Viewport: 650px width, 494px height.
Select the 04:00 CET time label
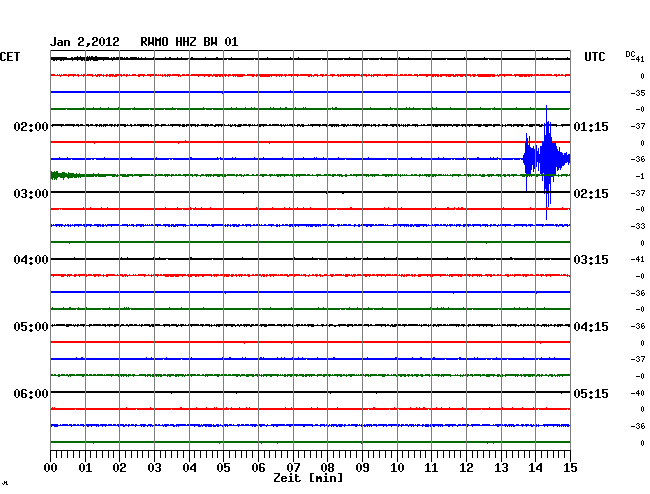[31, 260]
